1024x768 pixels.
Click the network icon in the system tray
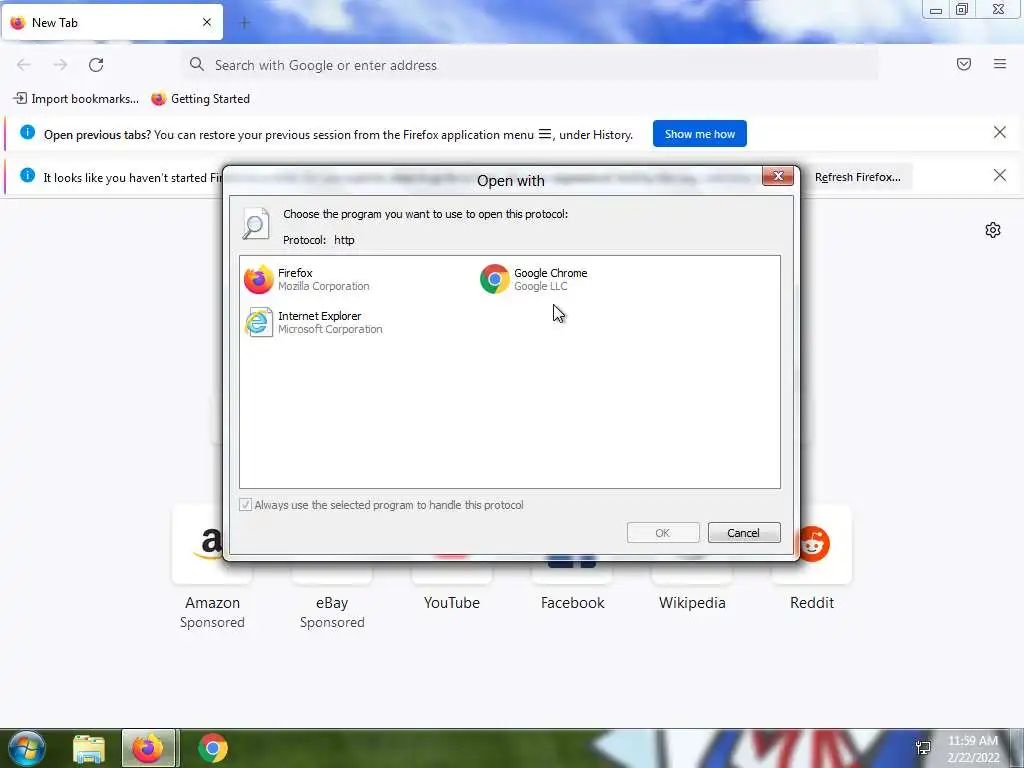[923, 748]
